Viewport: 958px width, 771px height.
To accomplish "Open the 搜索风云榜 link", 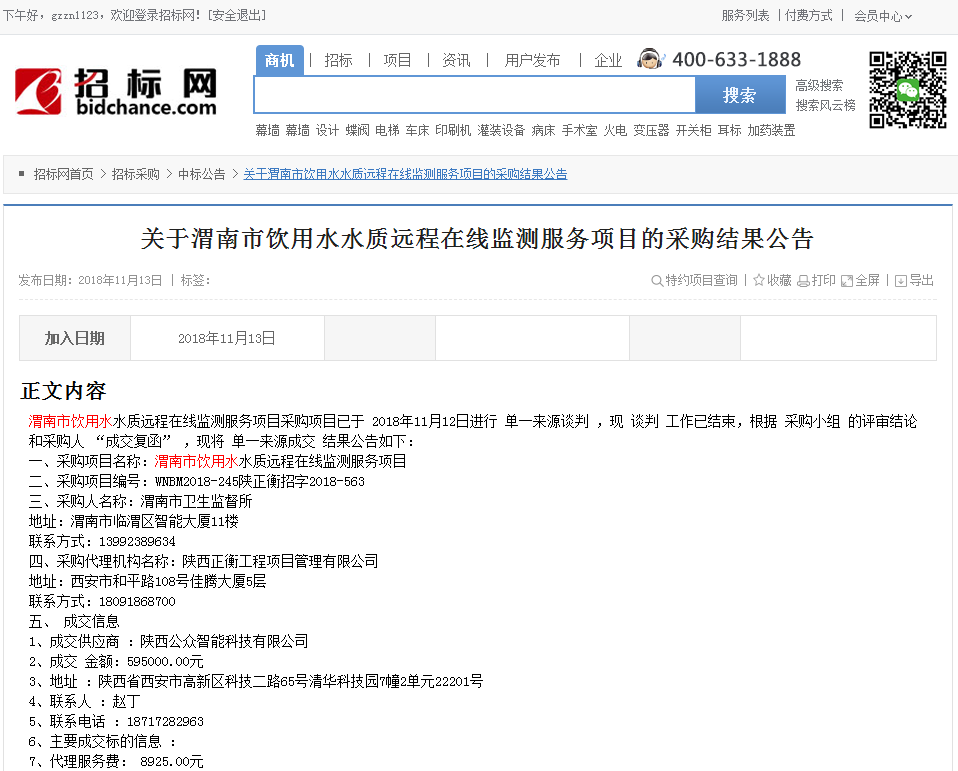I will coord(825,105).
